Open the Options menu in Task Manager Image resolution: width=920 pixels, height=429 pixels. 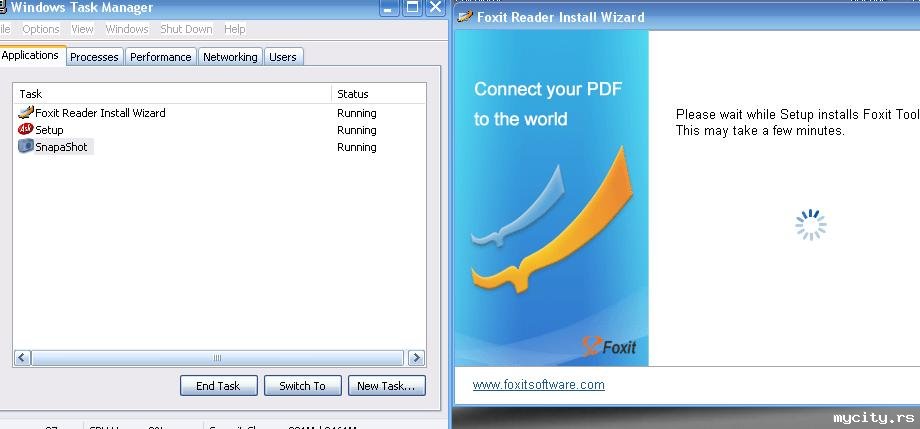click(40, 29)
